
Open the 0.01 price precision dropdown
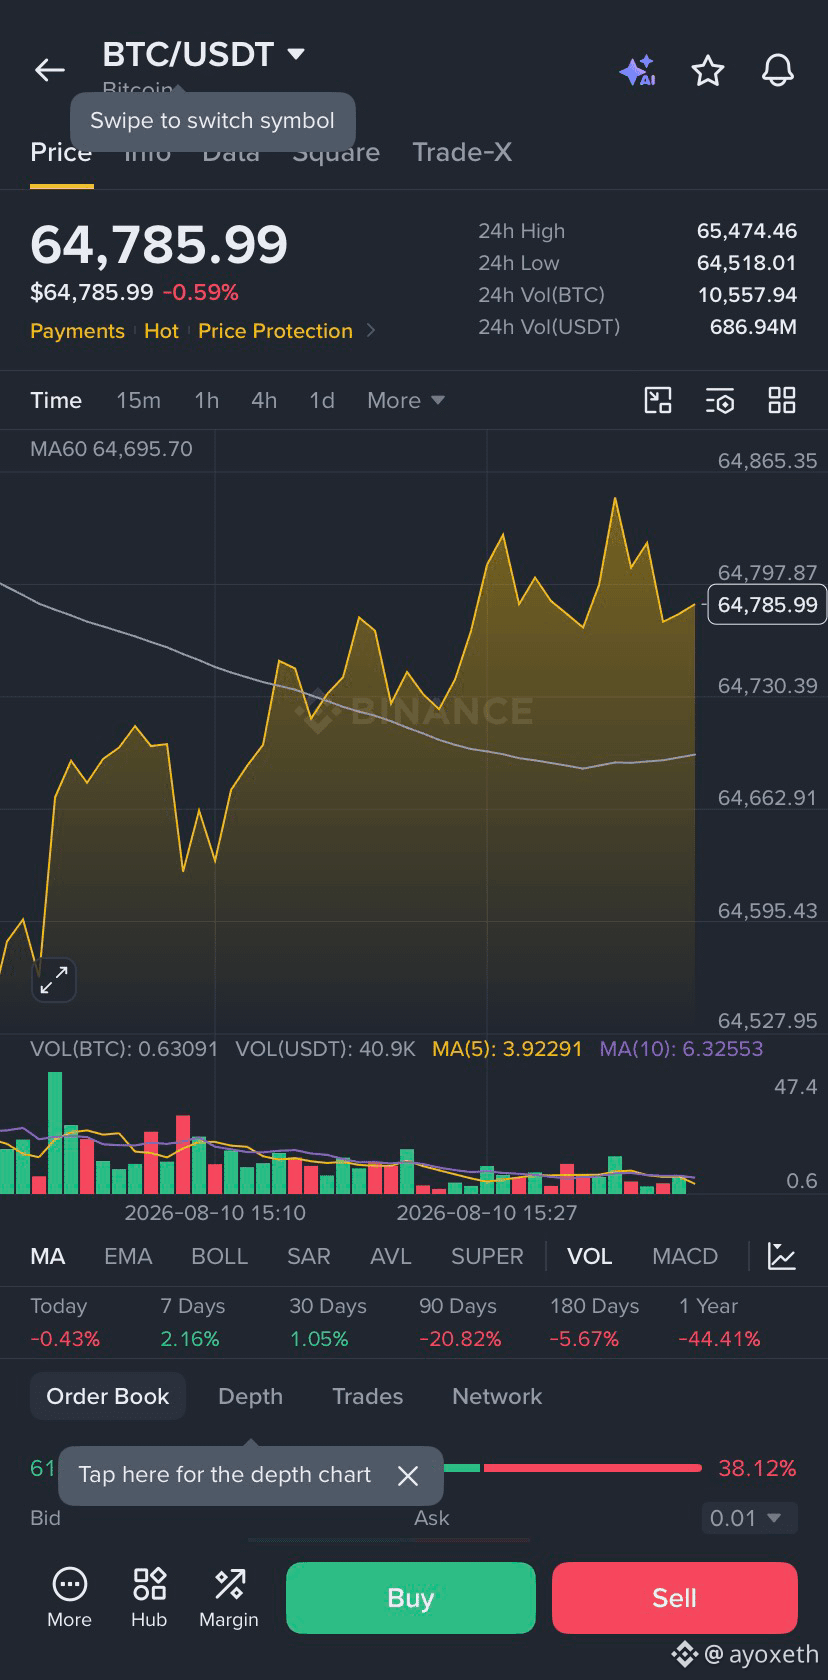pos(749,1518)
